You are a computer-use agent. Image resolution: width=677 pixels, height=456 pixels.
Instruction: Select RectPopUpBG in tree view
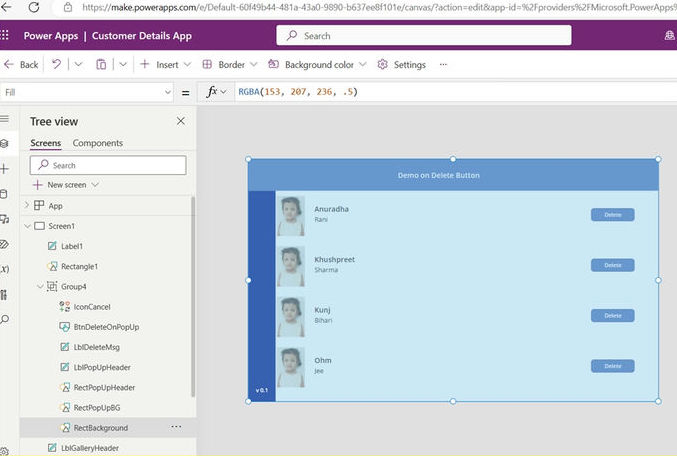pyautogui.click(x=97, y=408)
